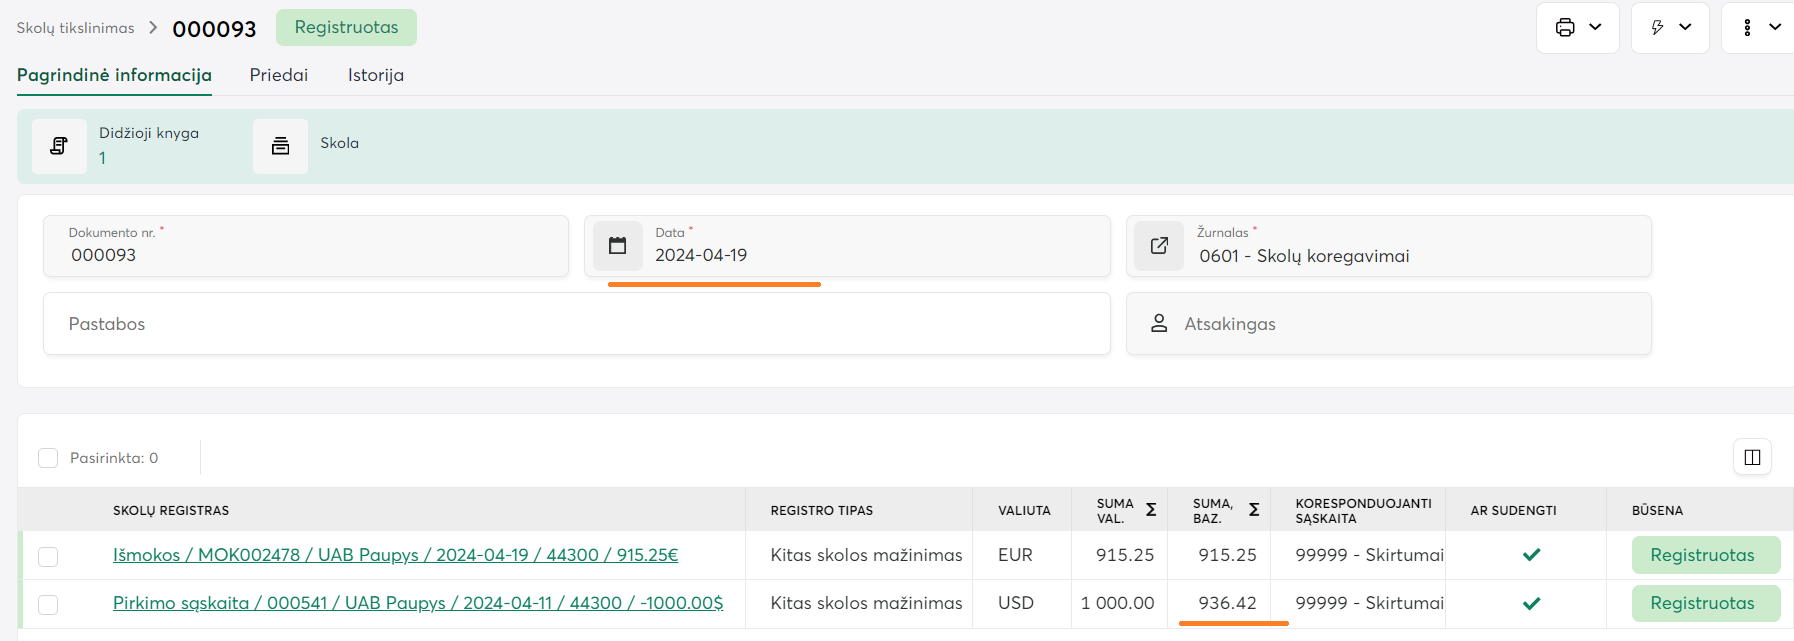Switch to the Istorija tab

point(376,75)
